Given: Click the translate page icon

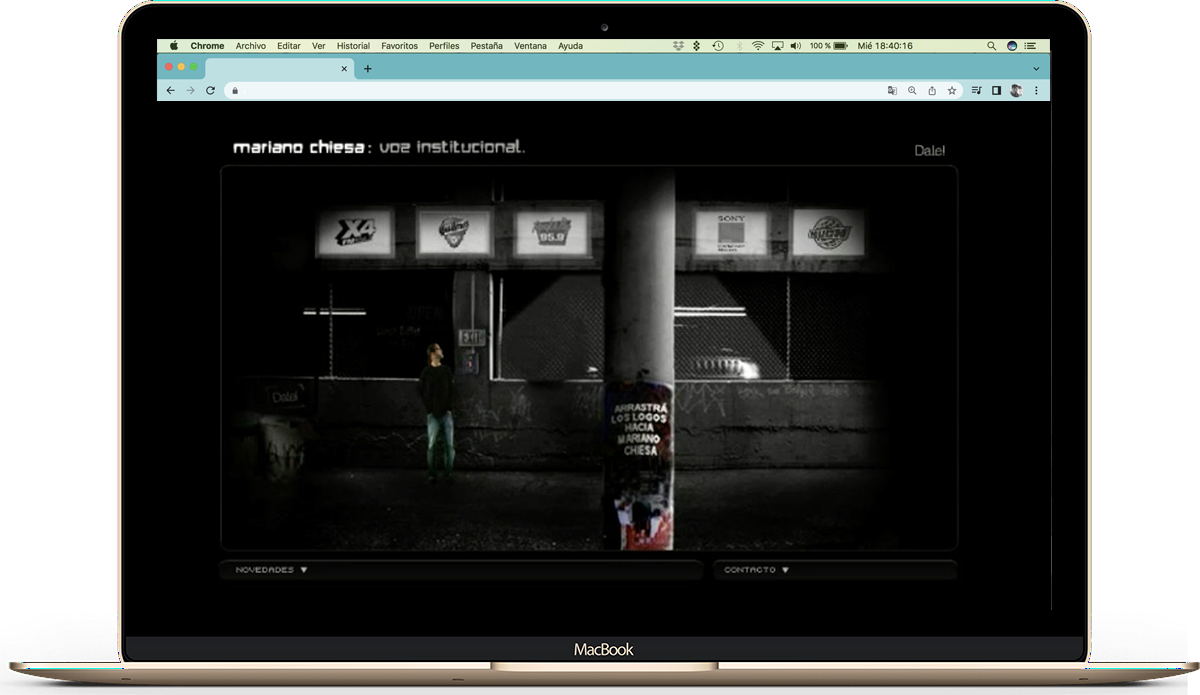Looking at the screenshot, I should click(x=892, y=90).
